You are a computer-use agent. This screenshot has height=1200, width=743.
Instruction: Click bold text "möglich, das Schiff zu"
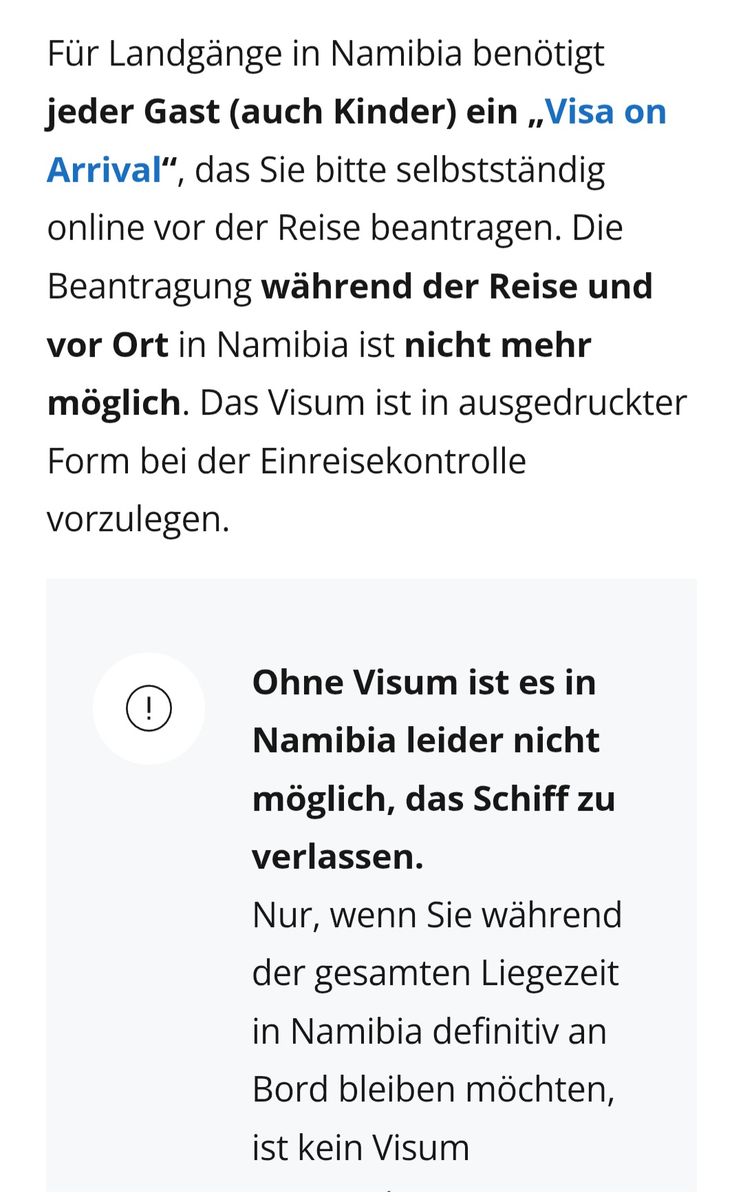433,799
